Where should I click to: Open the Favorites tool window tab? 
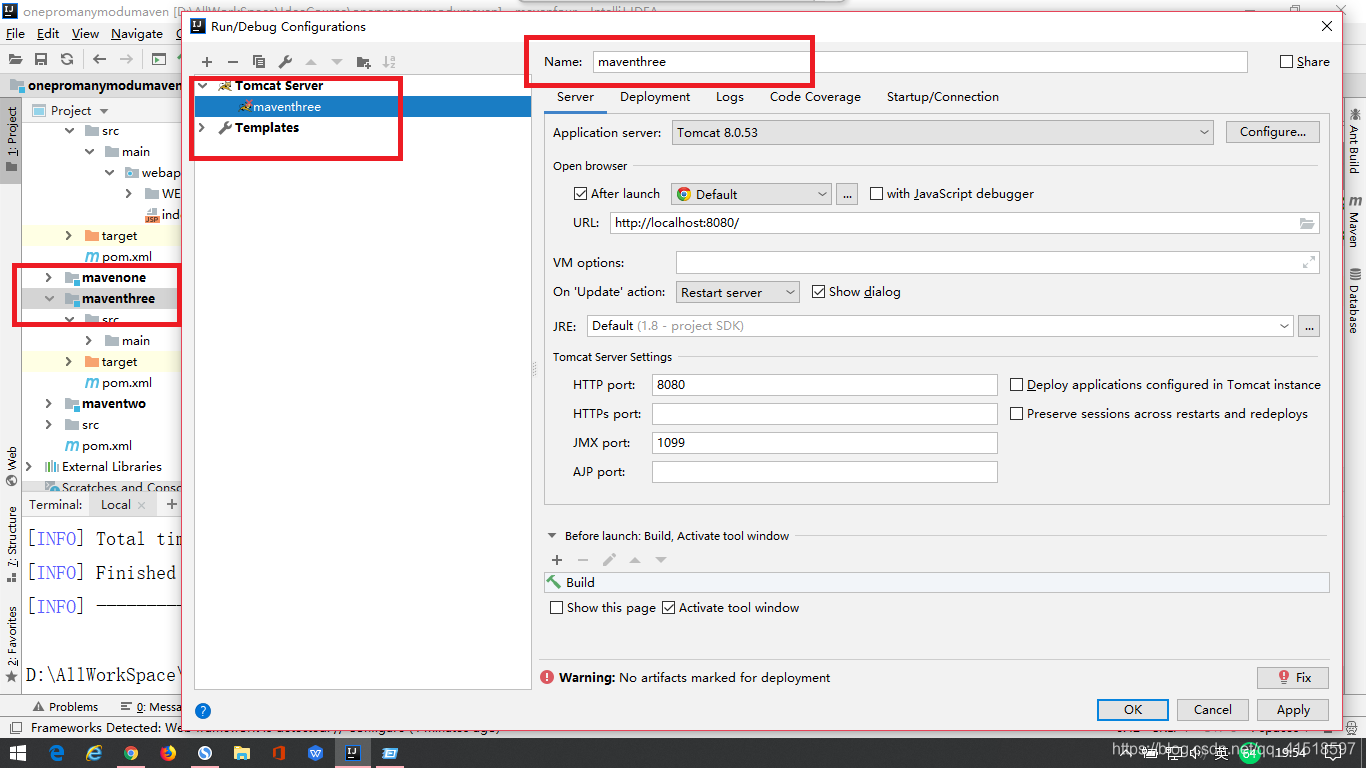pyautogui.click(x=12, y=643)
